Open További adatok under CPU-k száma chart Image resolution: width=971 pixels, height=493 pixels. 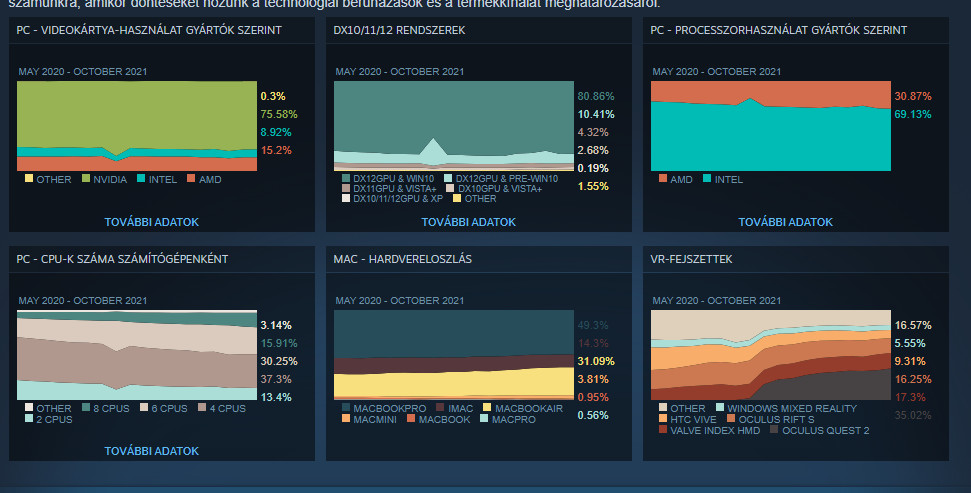point(152,451)
